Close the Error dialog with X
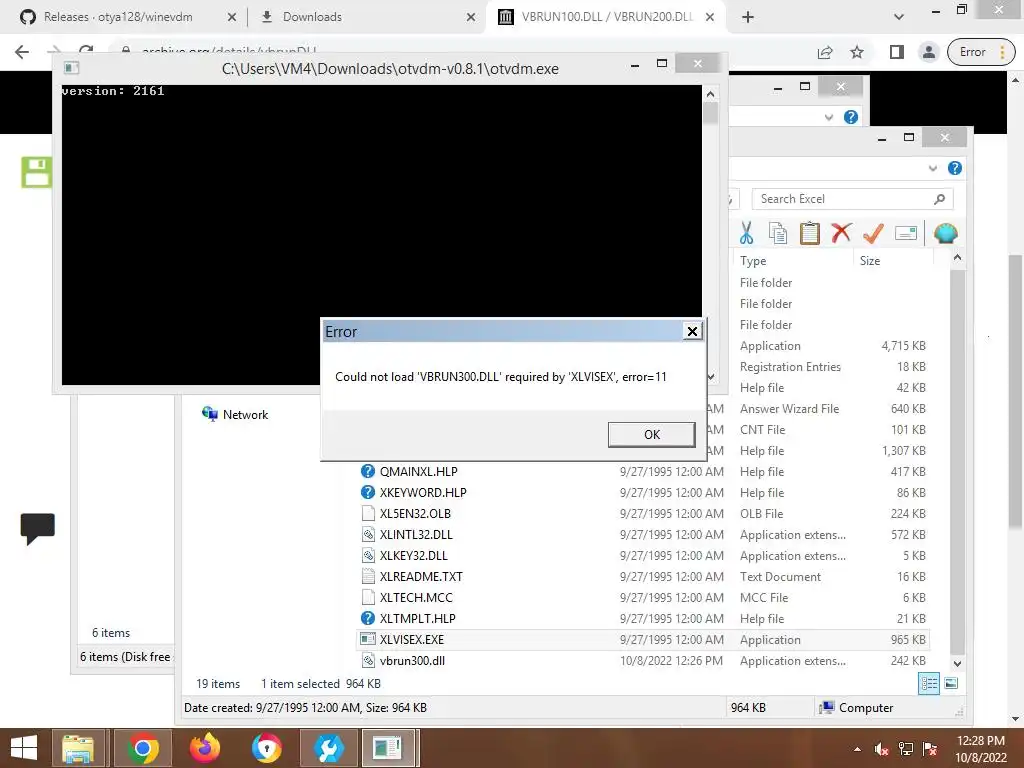1024x768 pixels. pos(692,331)
